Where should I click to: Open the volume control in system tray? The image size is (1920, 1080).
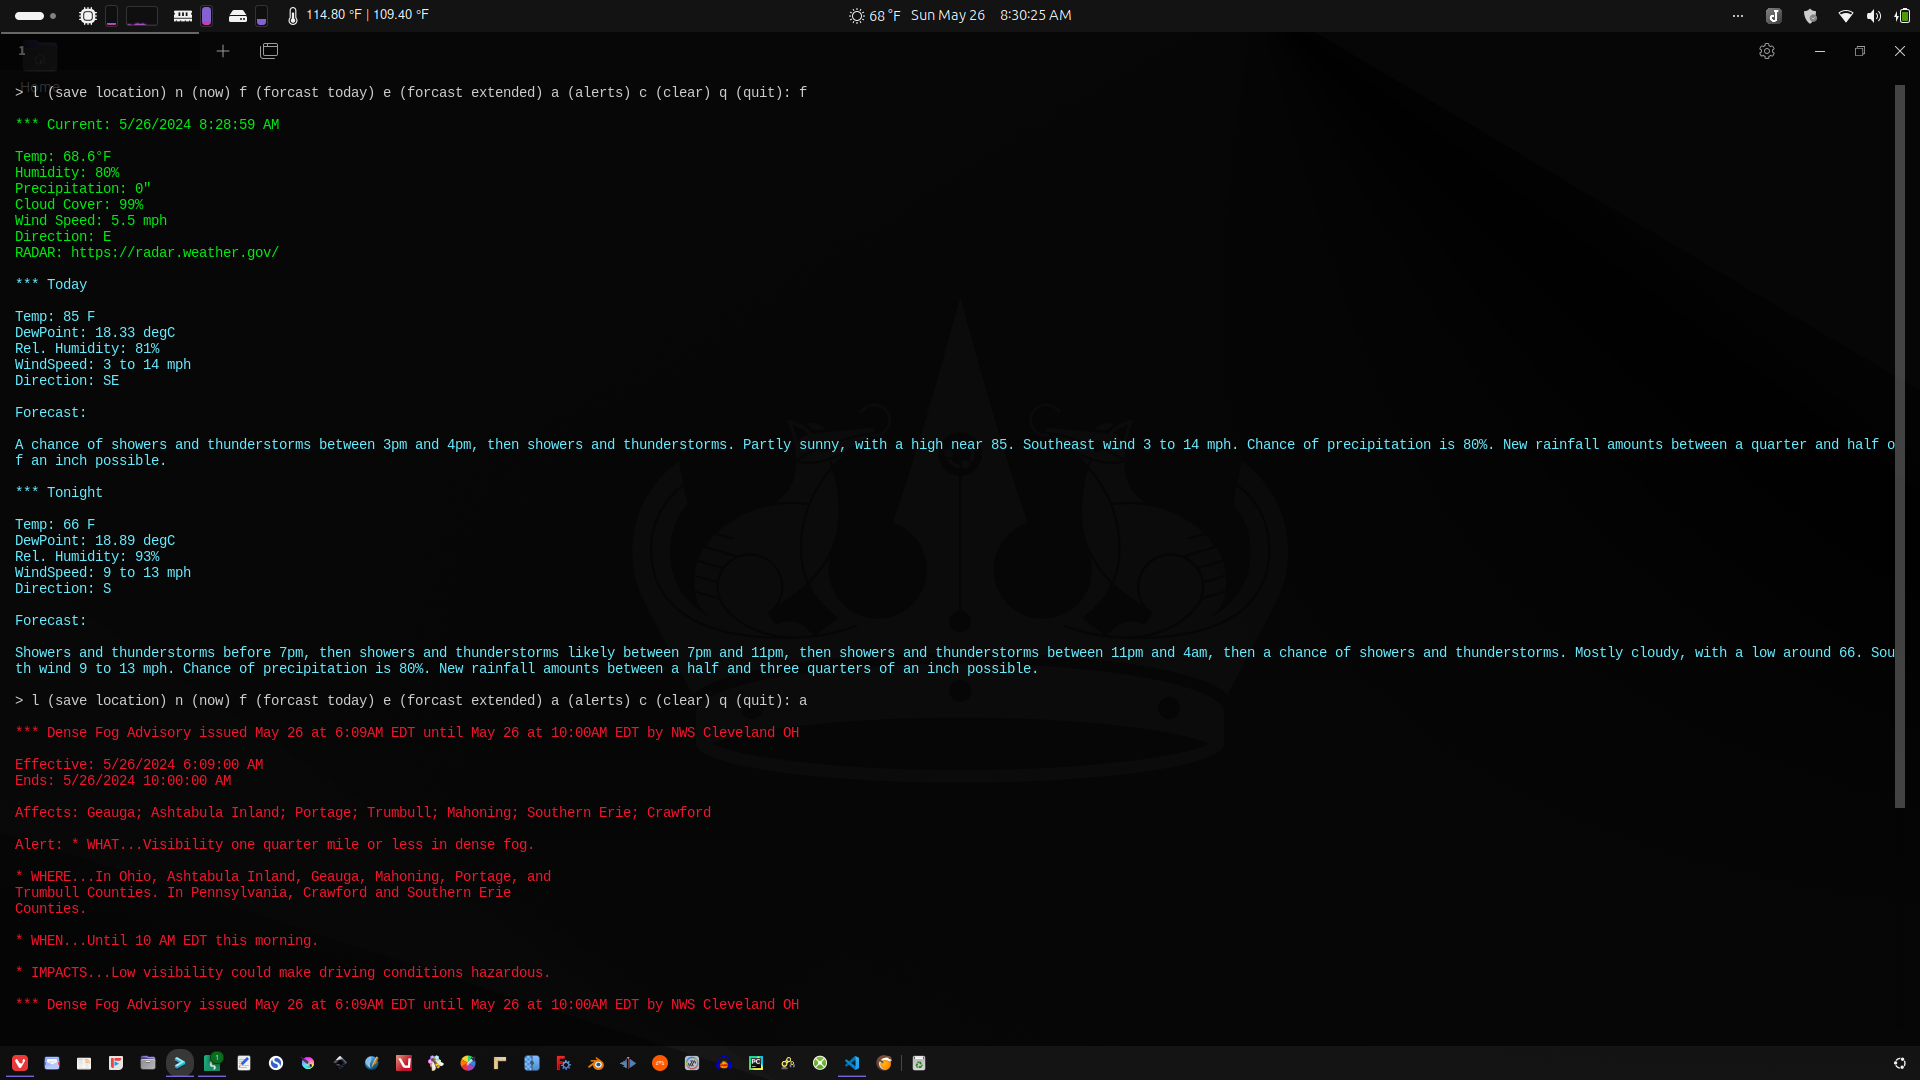point(1874,15)
